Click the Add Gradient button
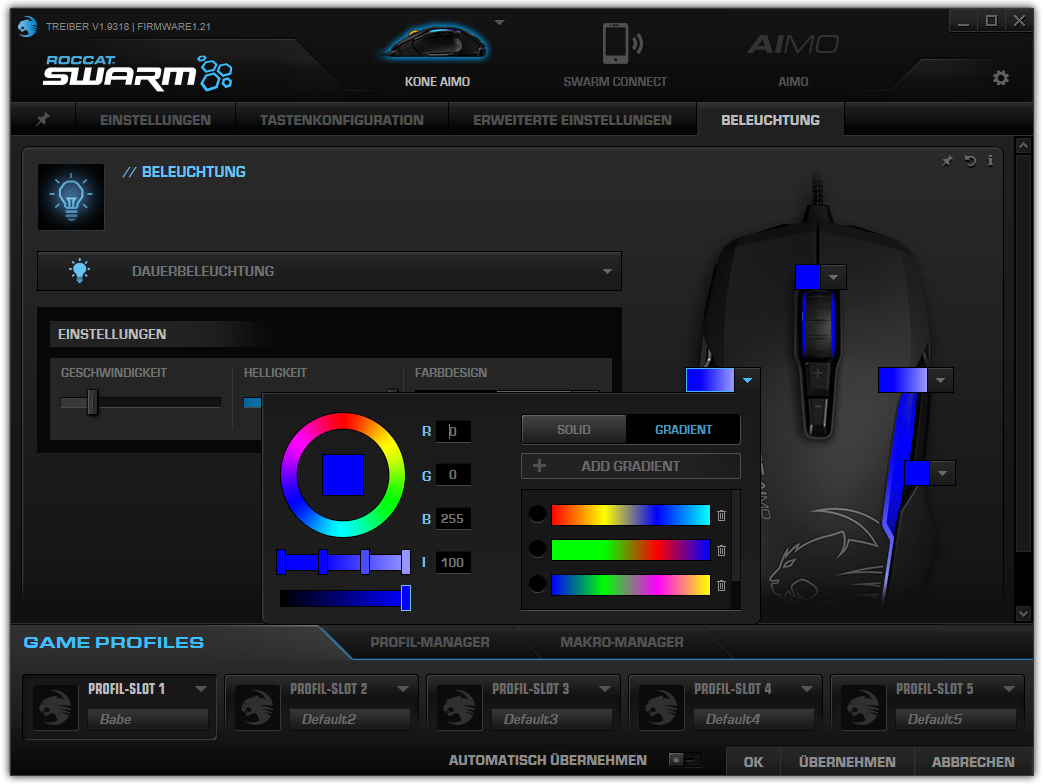Viewport: 1044px width, 784px height. [x=630, y=466]
